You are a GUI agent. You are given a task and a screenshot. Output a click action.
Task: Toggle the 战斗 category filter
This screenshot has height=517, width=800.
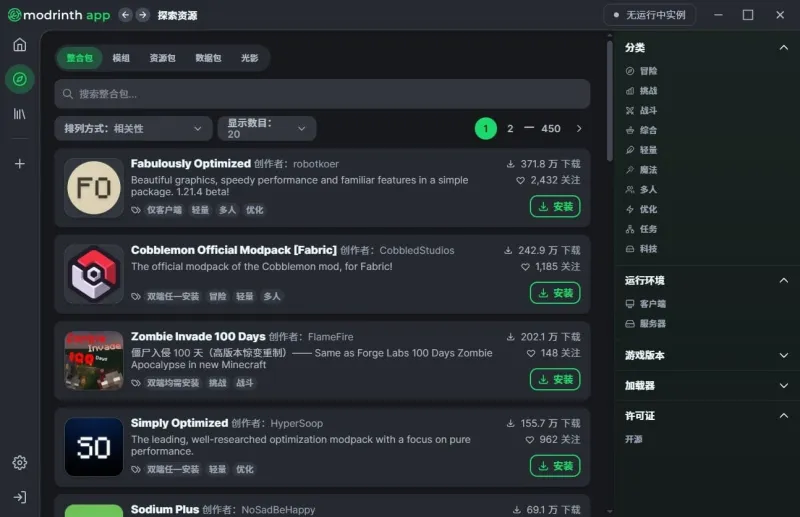click(642, 111)
